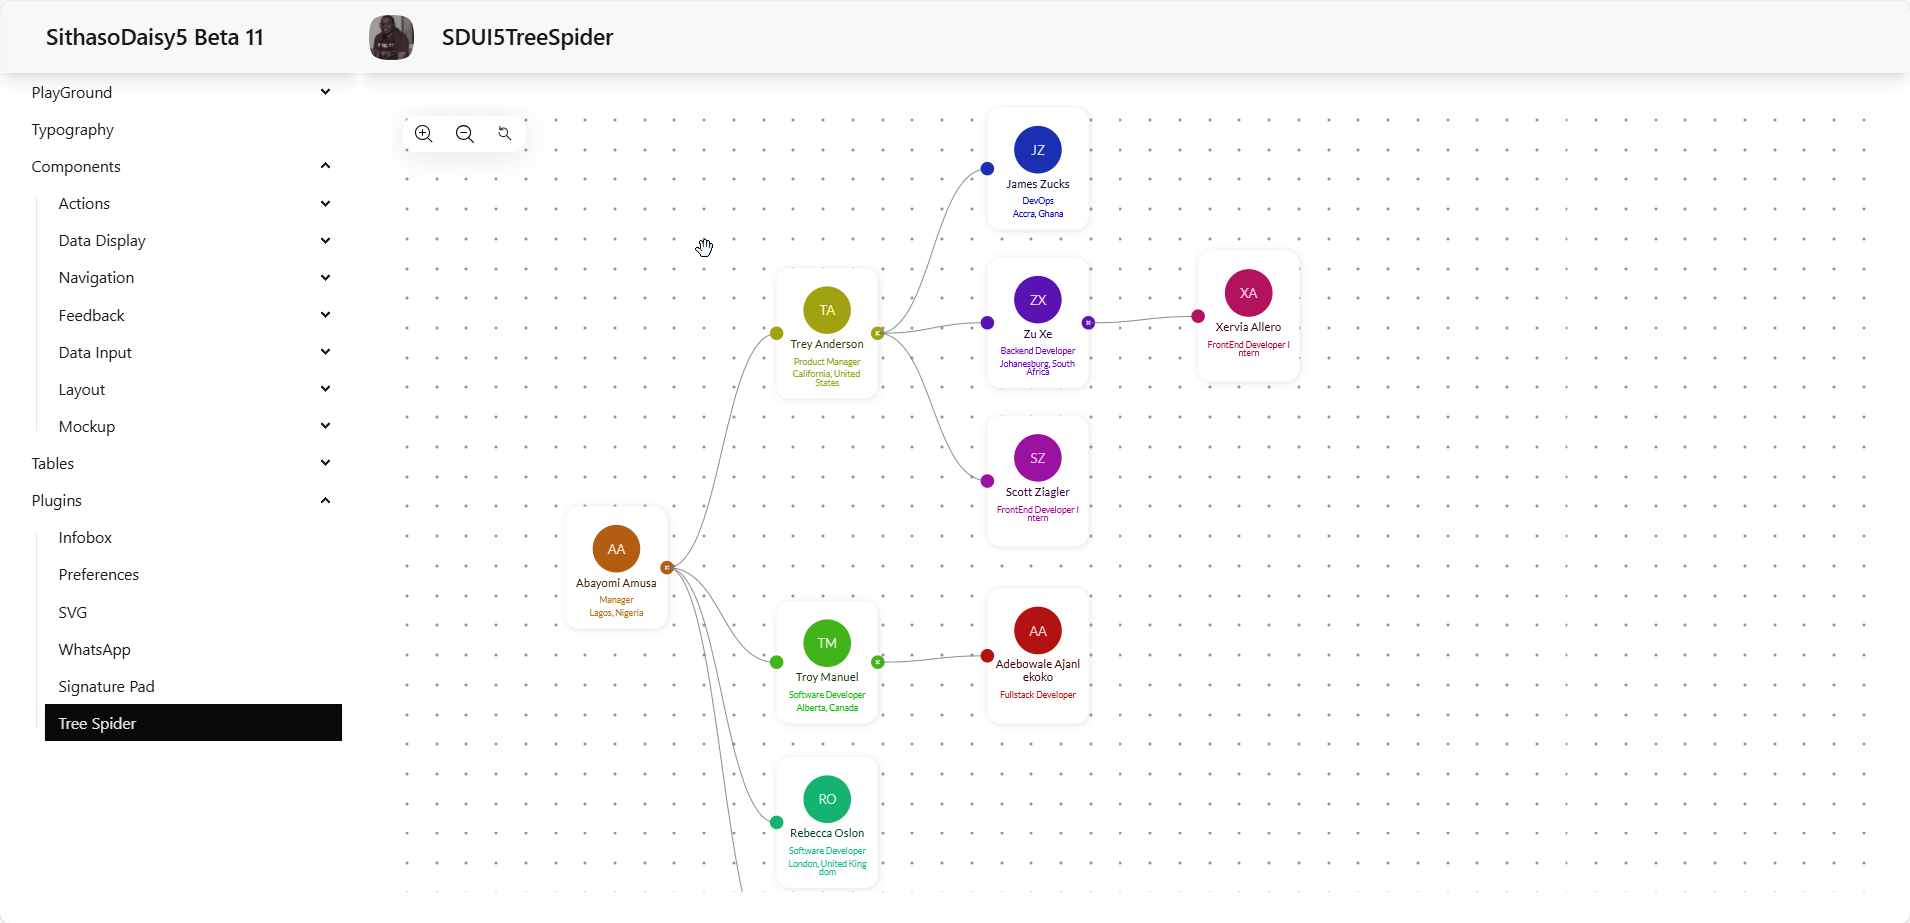This screenshot has width=1910, height=923.
Task: Select the SZ avatar of Scott Ziagler
Action: click(x=1038, y=458)
